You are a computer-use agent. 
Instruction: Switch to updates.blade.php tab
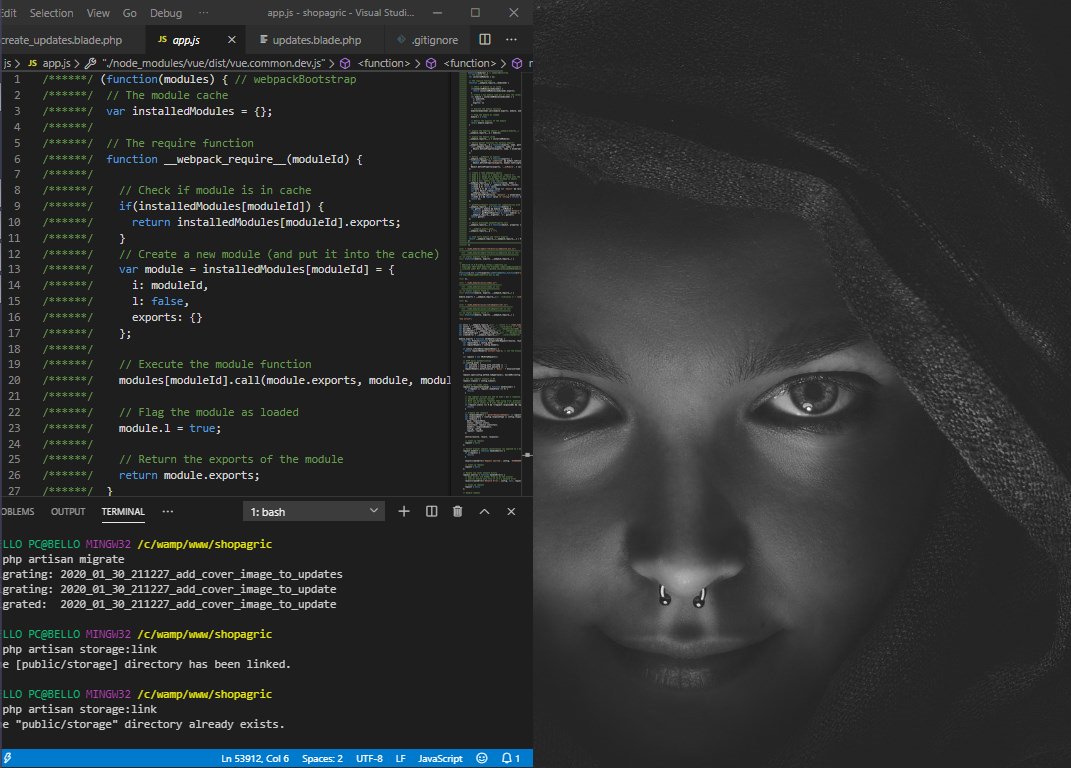pos(317,40)
